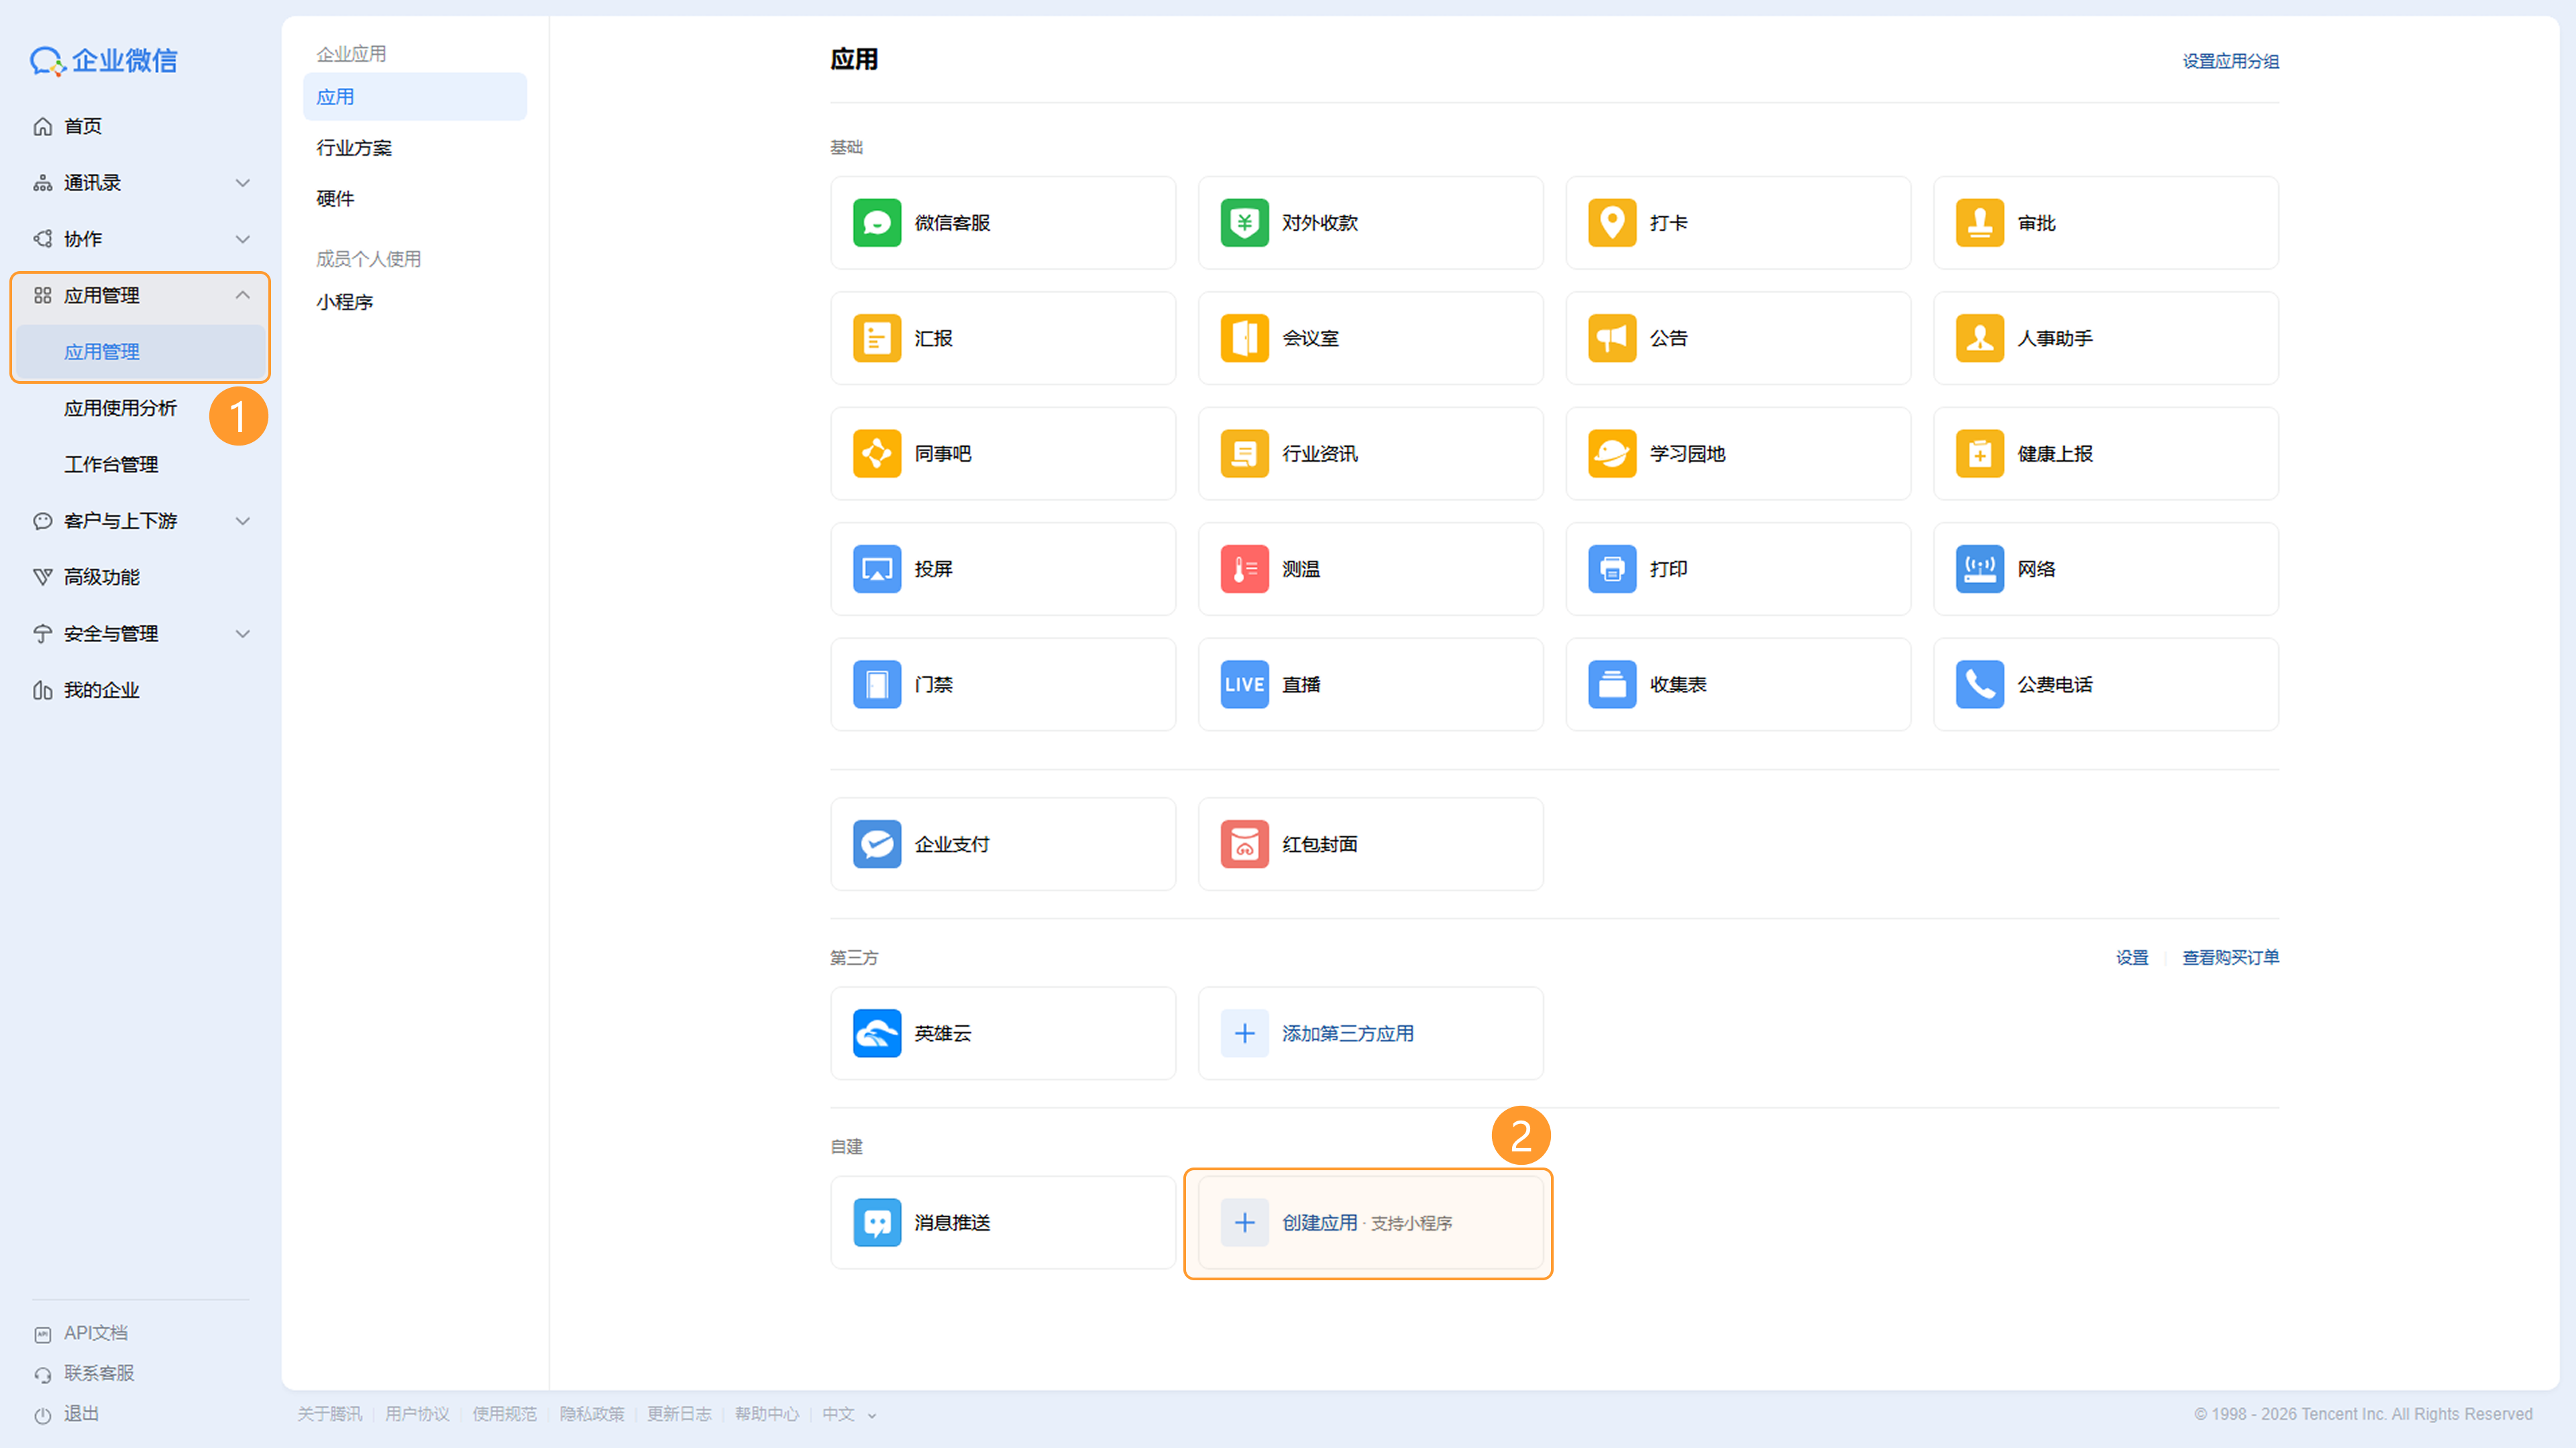Expand the 协作 sidebar chevron
Viewport: 2576px width, 1448px height.
242,239
